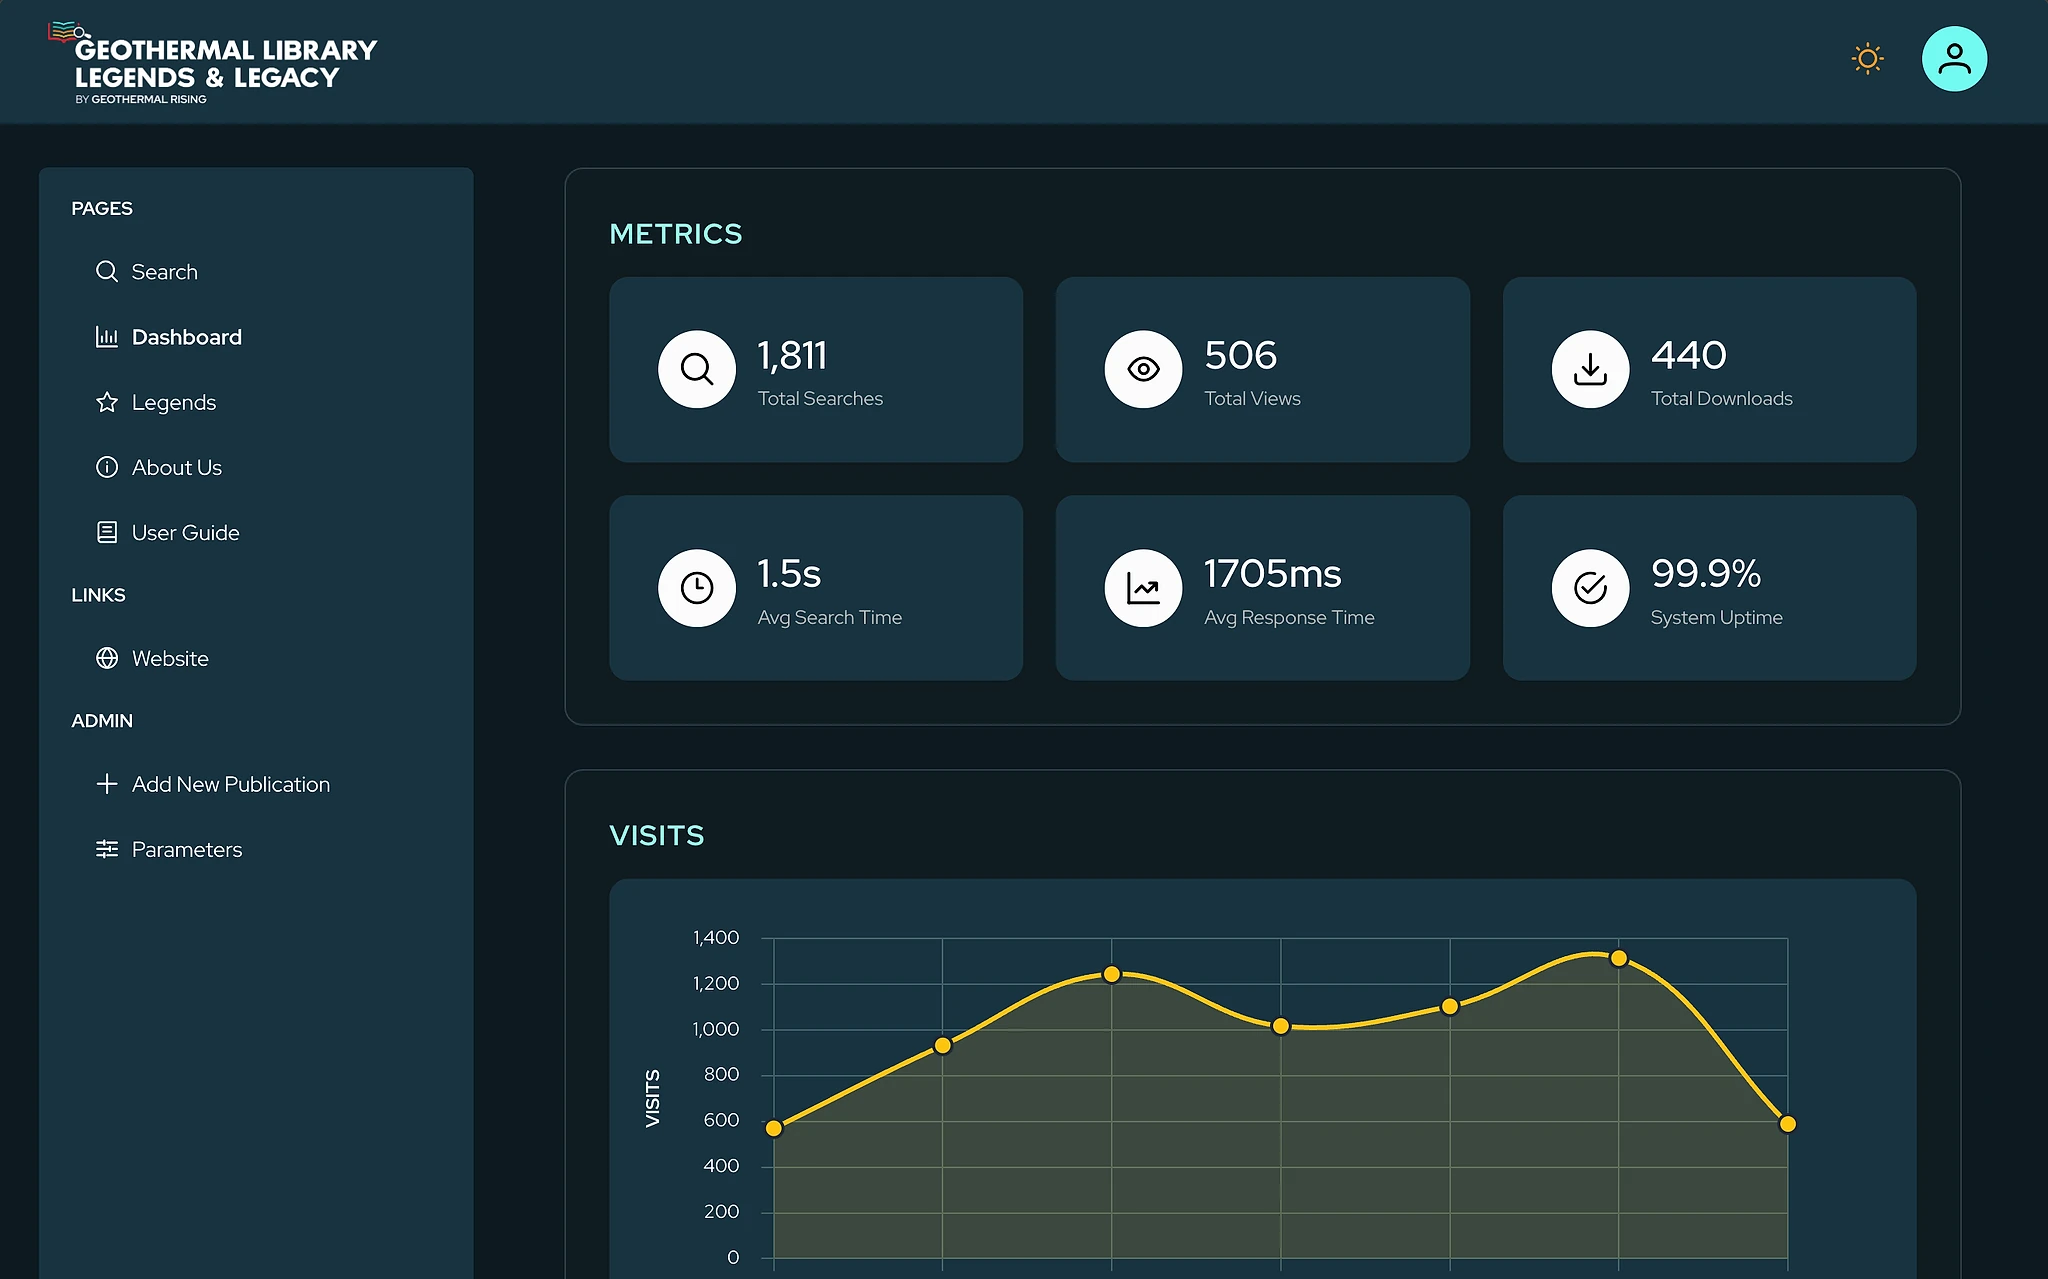Click the PAGES sidebar heading
This screenshot has width=2048, height=1279.
tap(101, 208)
